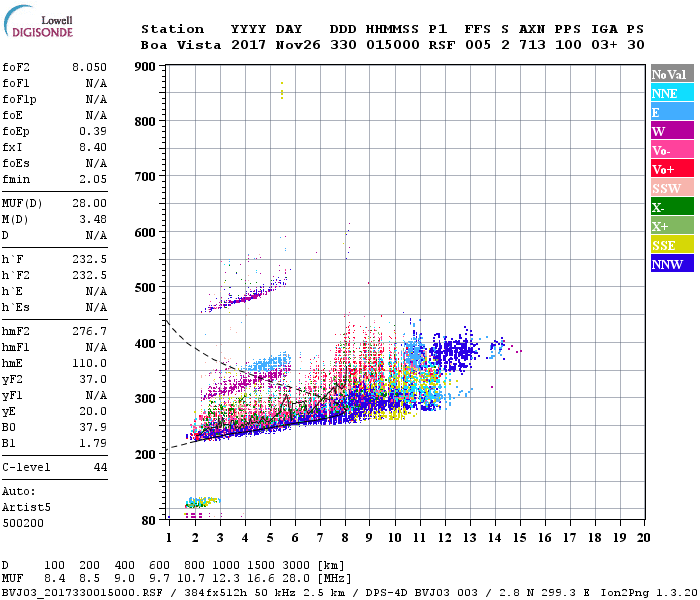Select the Vo+ red legend swatch
The width and height of the screenshot is (700, 600).
[672, 169]
